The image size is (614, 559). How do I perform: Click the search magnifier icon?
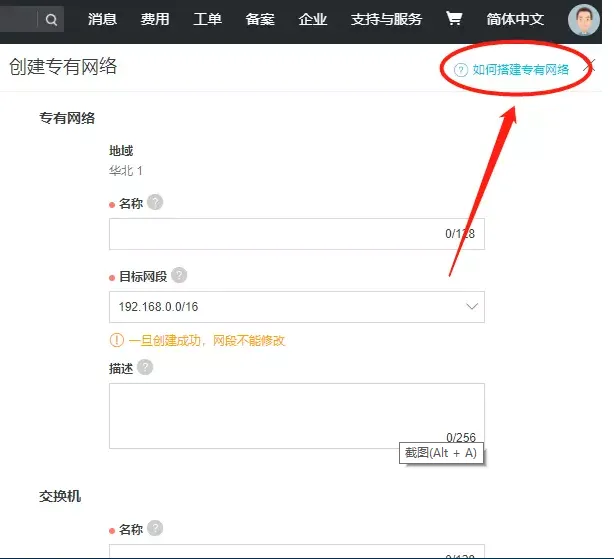click(51, 20)
